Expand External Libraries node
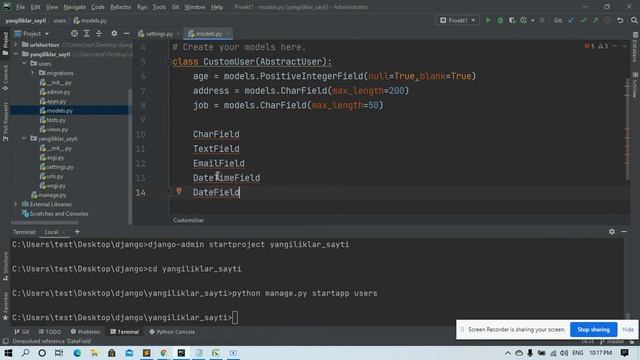 (x=16, y=204)
